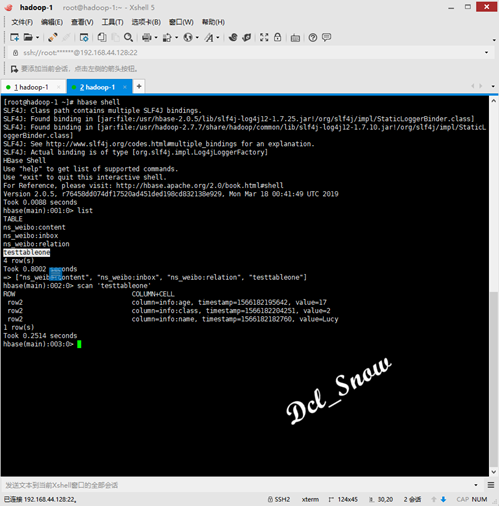Click the highlighted testtableone text
This screenshot has height=506, width=499.
point(27,252)
